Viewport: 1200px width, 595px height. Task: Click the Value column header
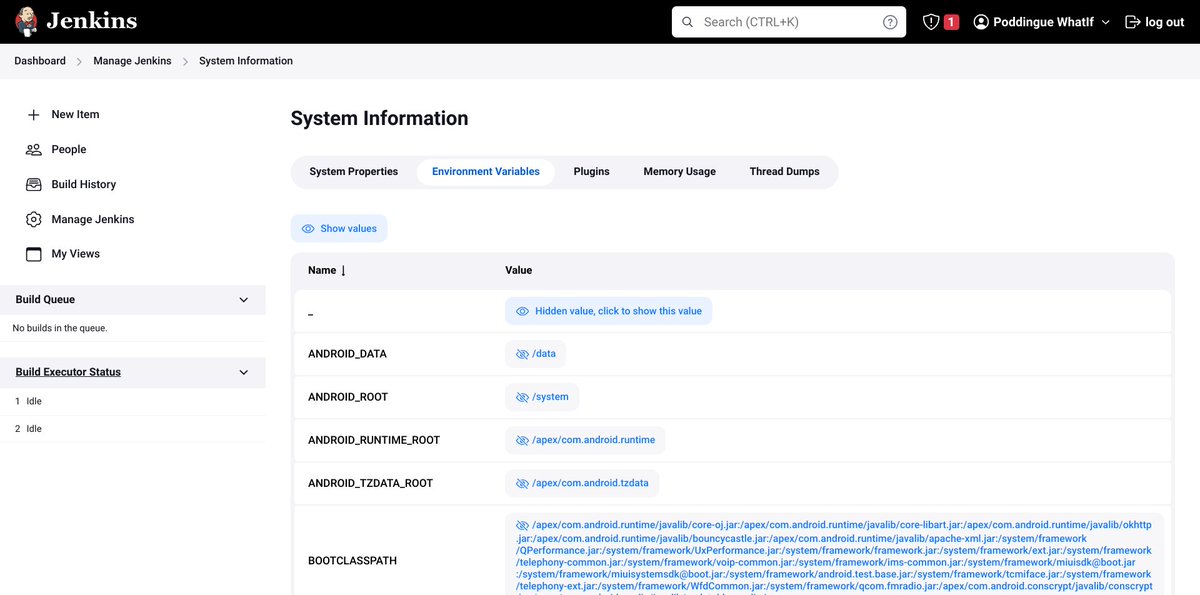[519, 270]
